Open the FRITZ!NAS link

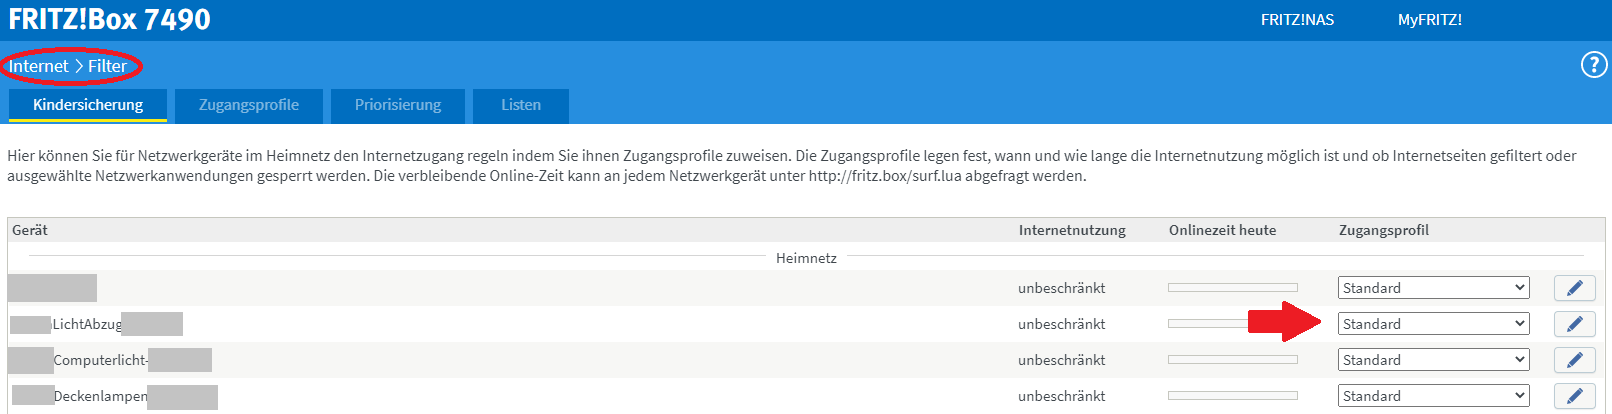[x=1297, y=20]
